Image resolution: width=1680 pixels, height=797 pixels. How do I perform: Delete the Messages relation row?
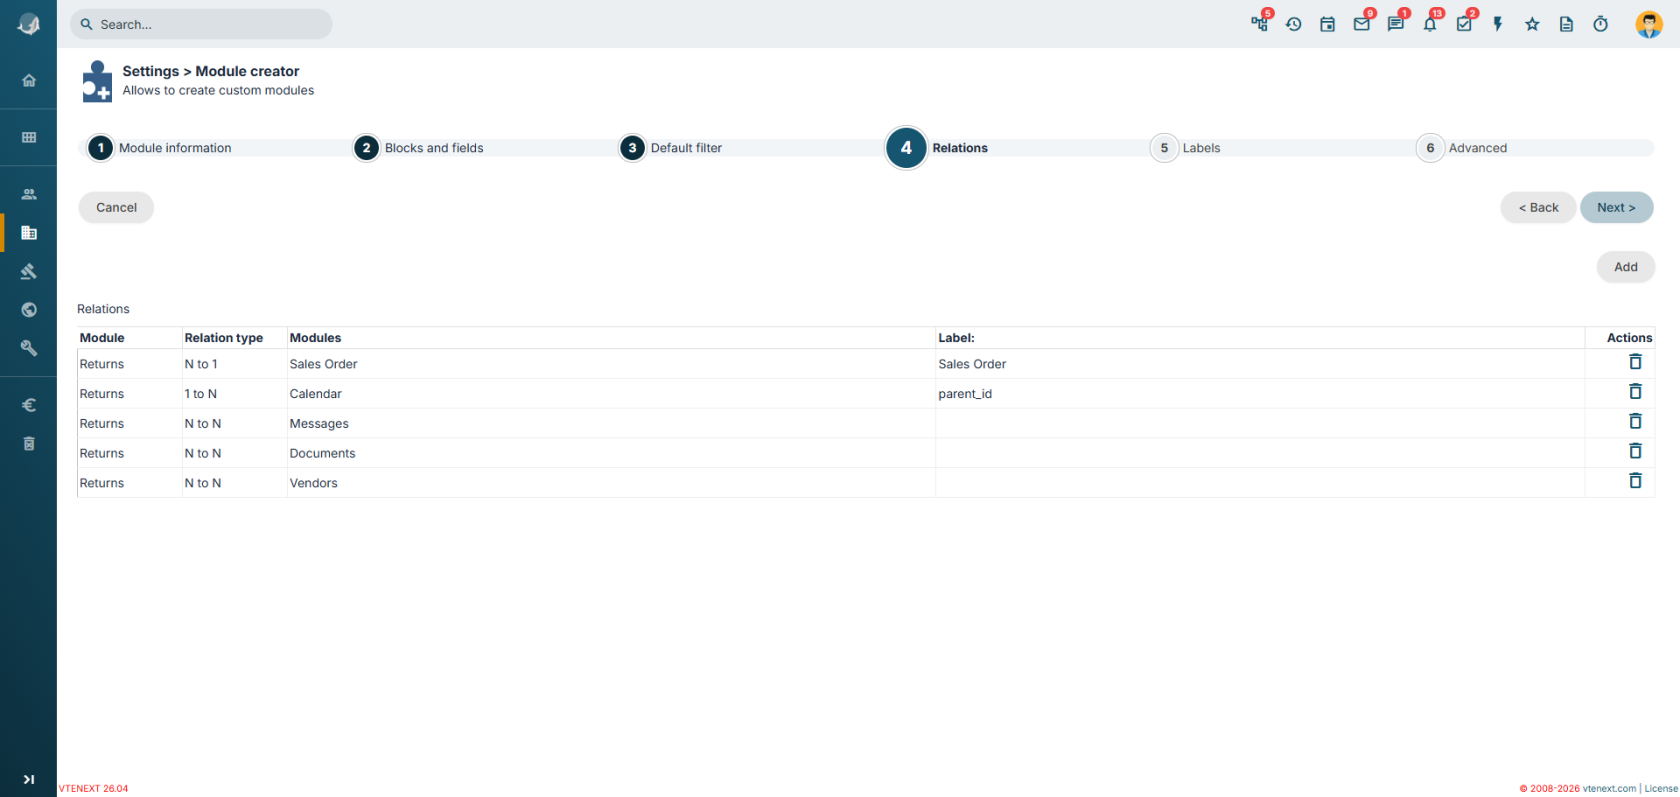1635,422
